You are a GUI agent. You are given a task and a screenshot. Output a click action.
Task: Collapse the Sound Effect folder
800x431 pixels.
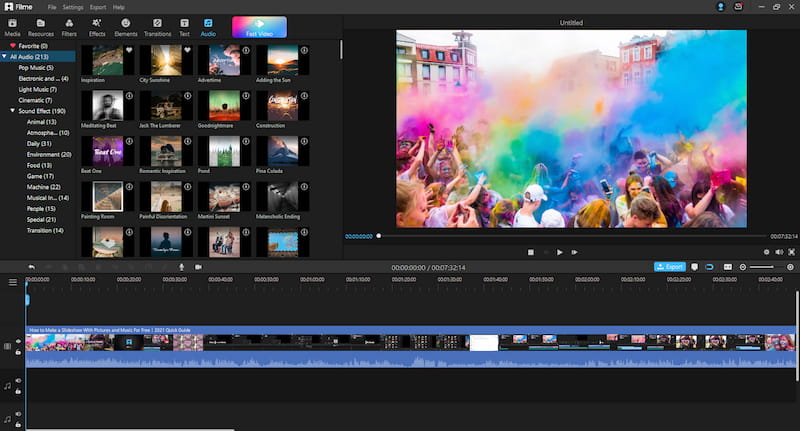point(11,111)
